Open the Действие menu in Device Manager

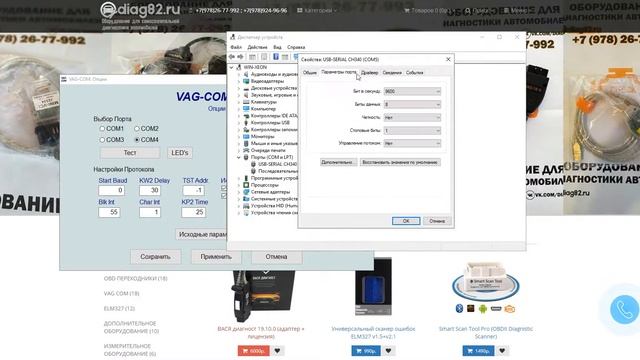(257, 47)
